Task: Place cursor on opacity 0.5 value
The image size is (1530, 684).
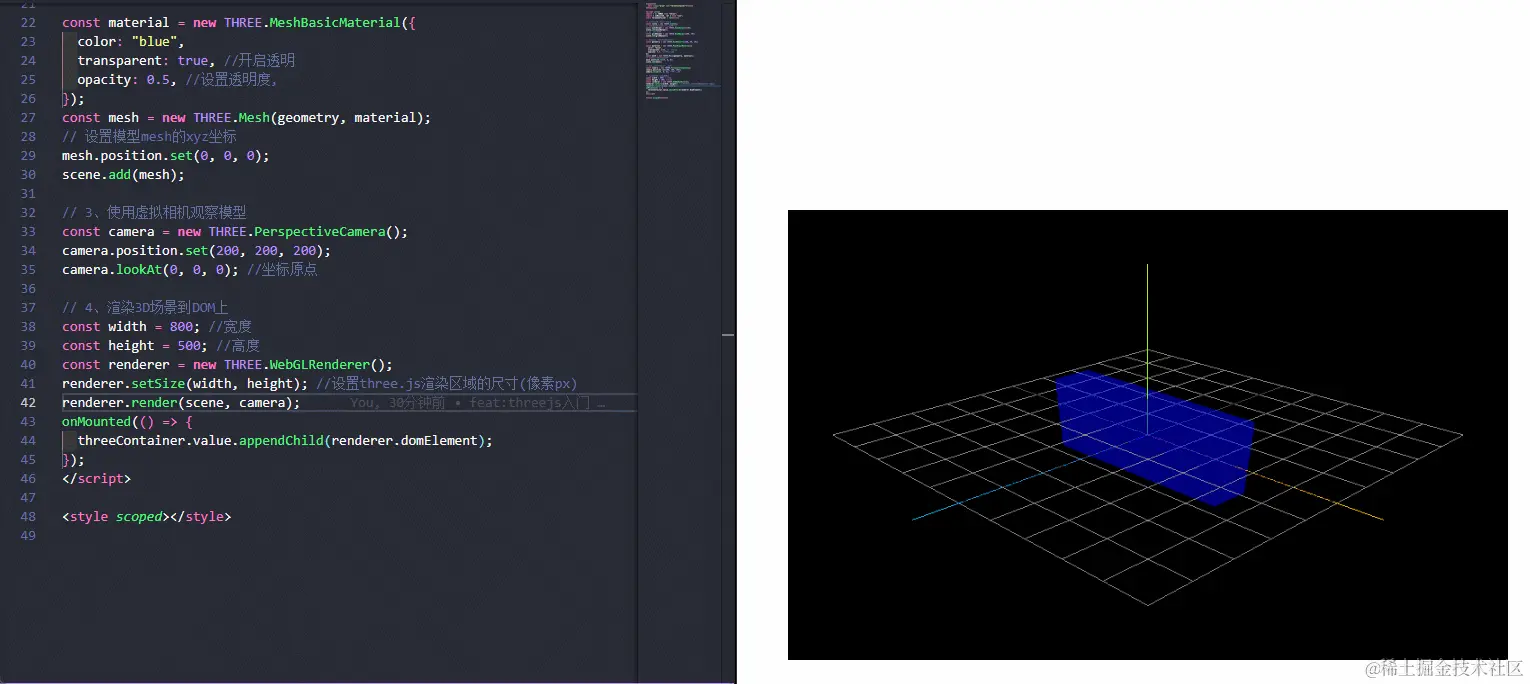Action: click(158, 80)
